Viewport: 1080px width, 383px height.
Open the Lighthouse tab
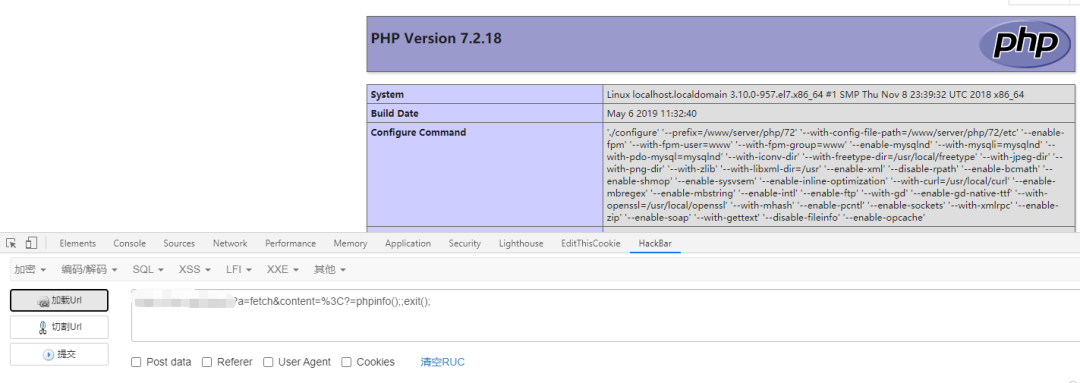[521, 243]
